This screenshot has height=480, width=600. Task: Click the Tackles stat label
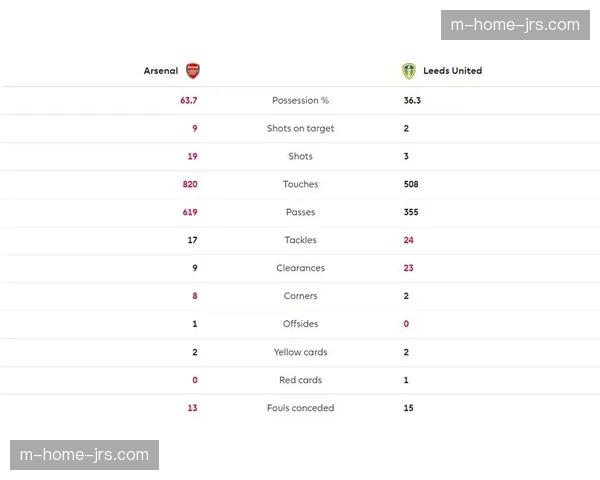[300, 241]
